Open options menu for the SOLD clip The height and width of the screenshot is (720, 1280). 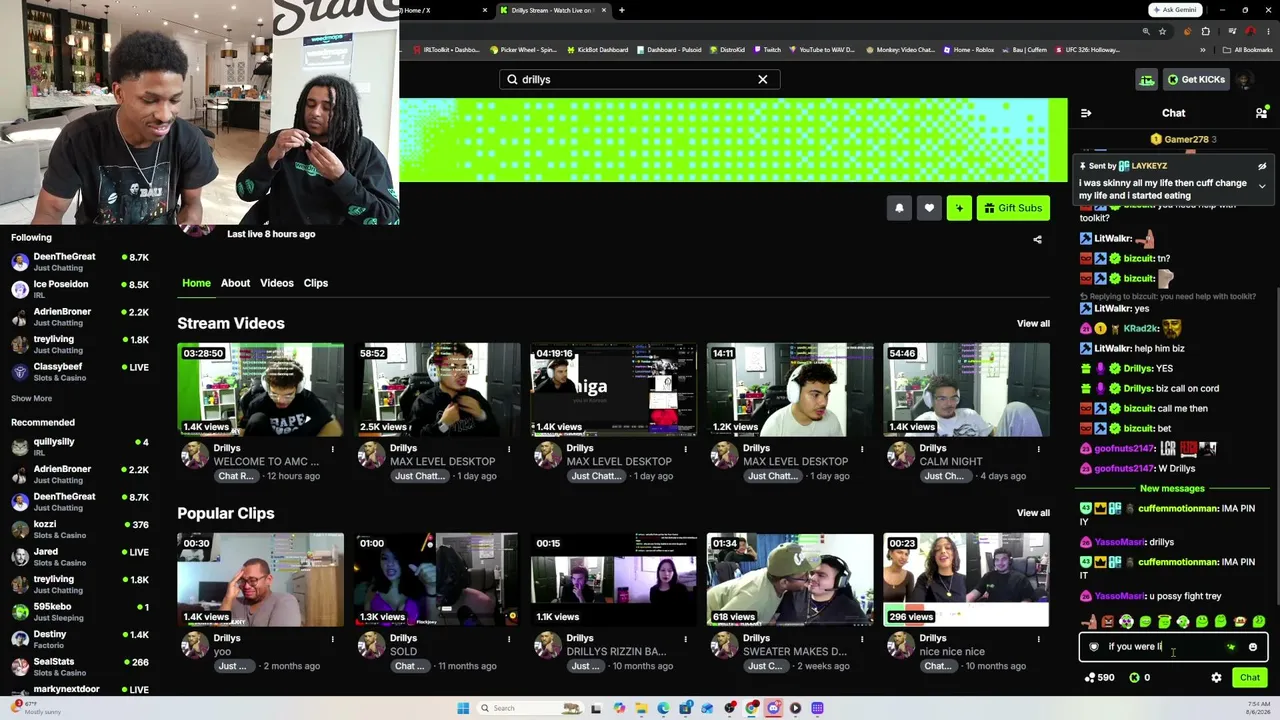click(509, 639)
